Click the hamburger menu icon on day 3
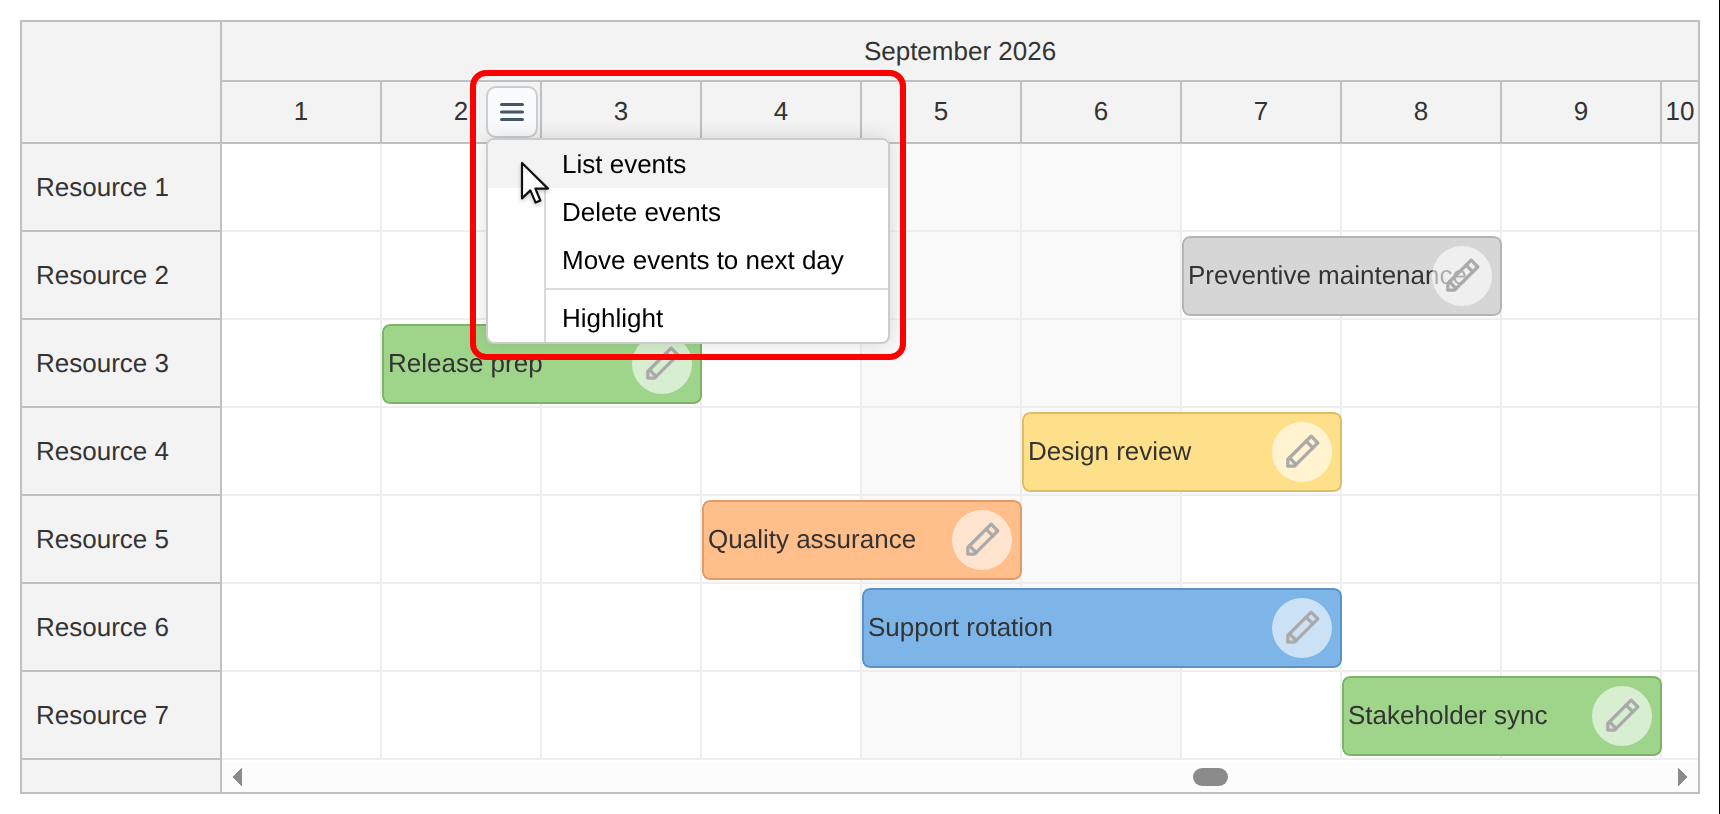 click(512, 111)
